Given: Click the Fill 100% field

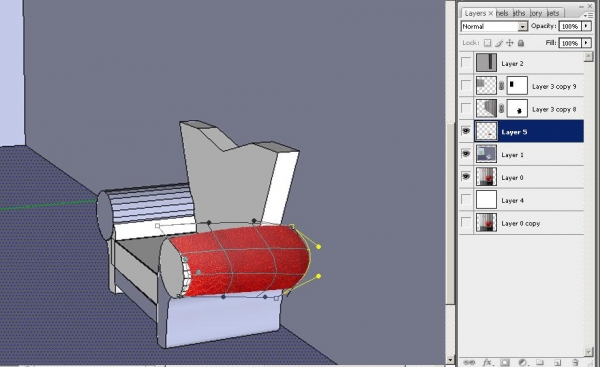Looking at the screenshot, I should point(570,43).
